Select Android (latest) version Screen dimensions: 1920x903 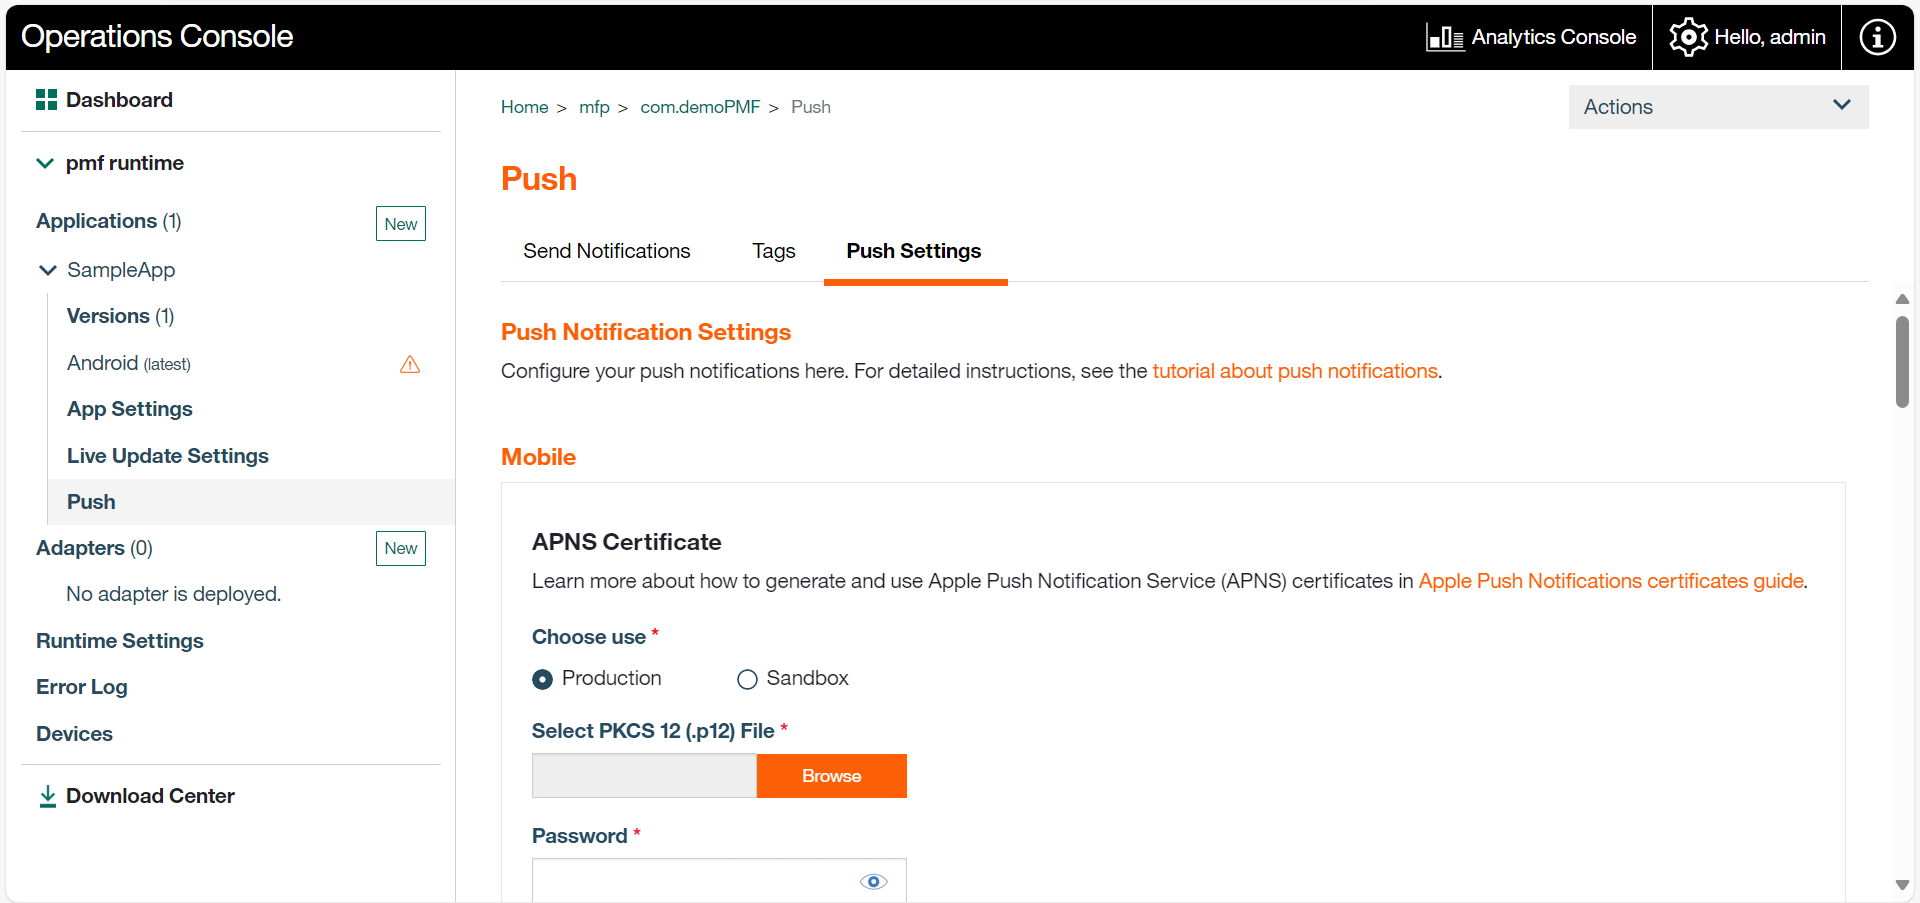point(129,363)
